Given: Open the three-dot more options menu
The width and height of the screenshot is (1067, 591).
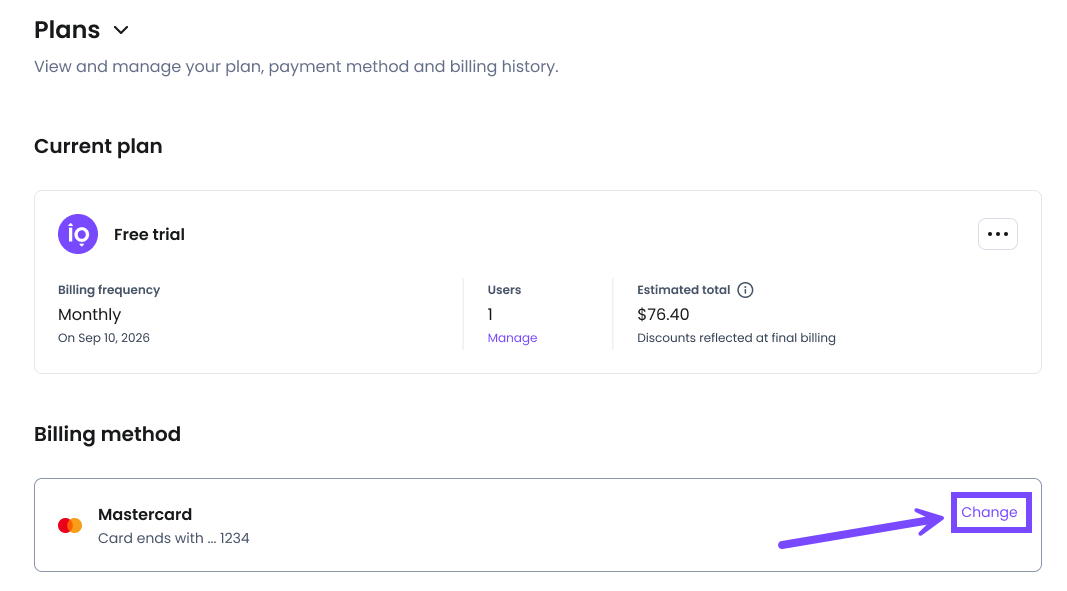Looking at the screenshot, I should pos(997,234).
